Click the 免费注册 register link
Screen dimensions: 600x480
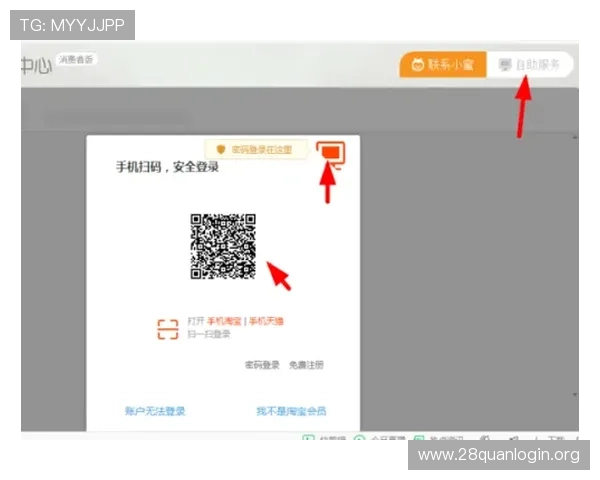(x=306, y=365)
